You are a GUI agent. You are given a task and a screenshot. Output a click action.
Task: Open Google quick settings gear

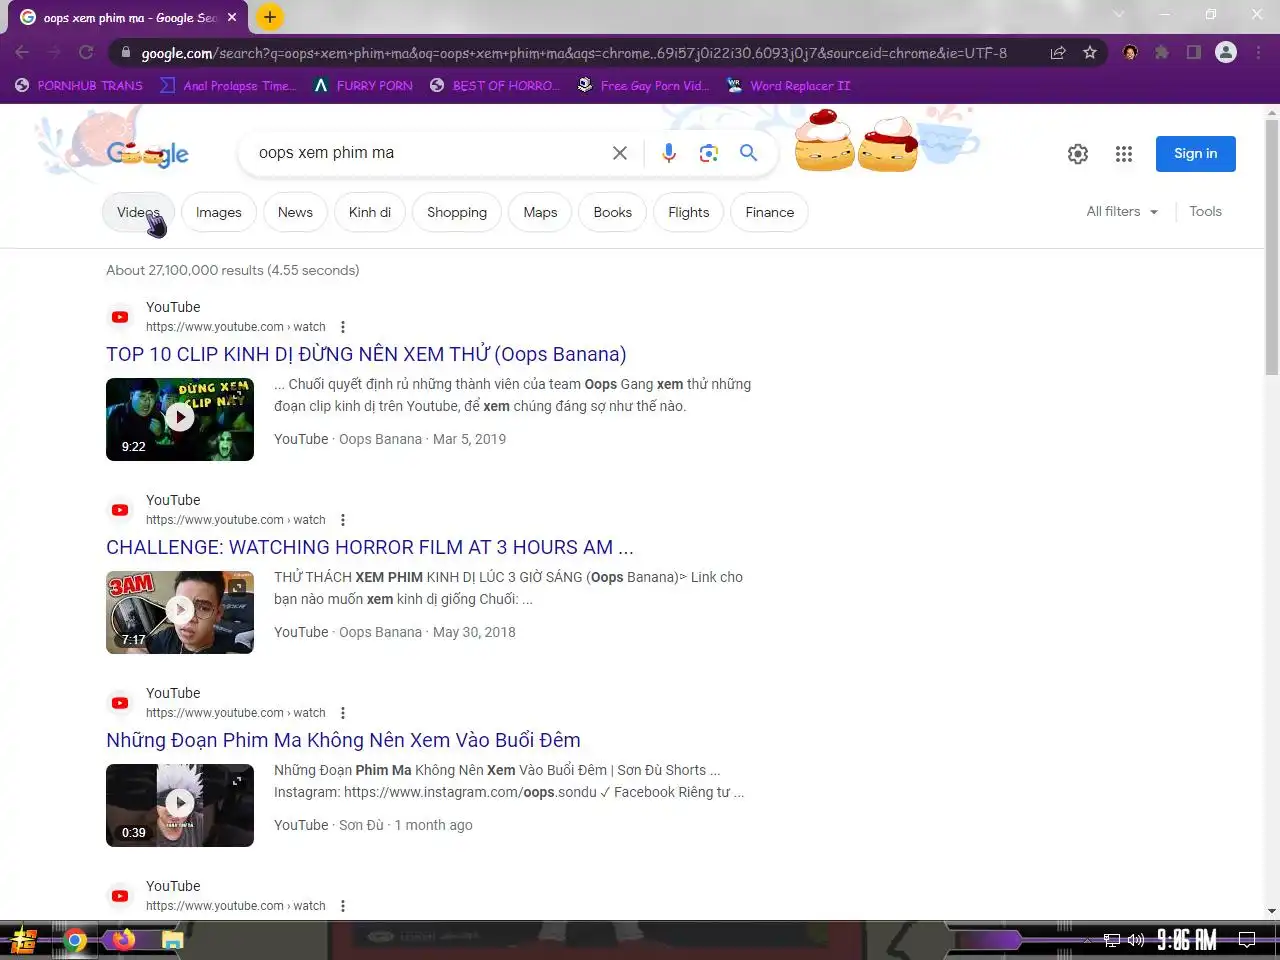click(1078, 154)
